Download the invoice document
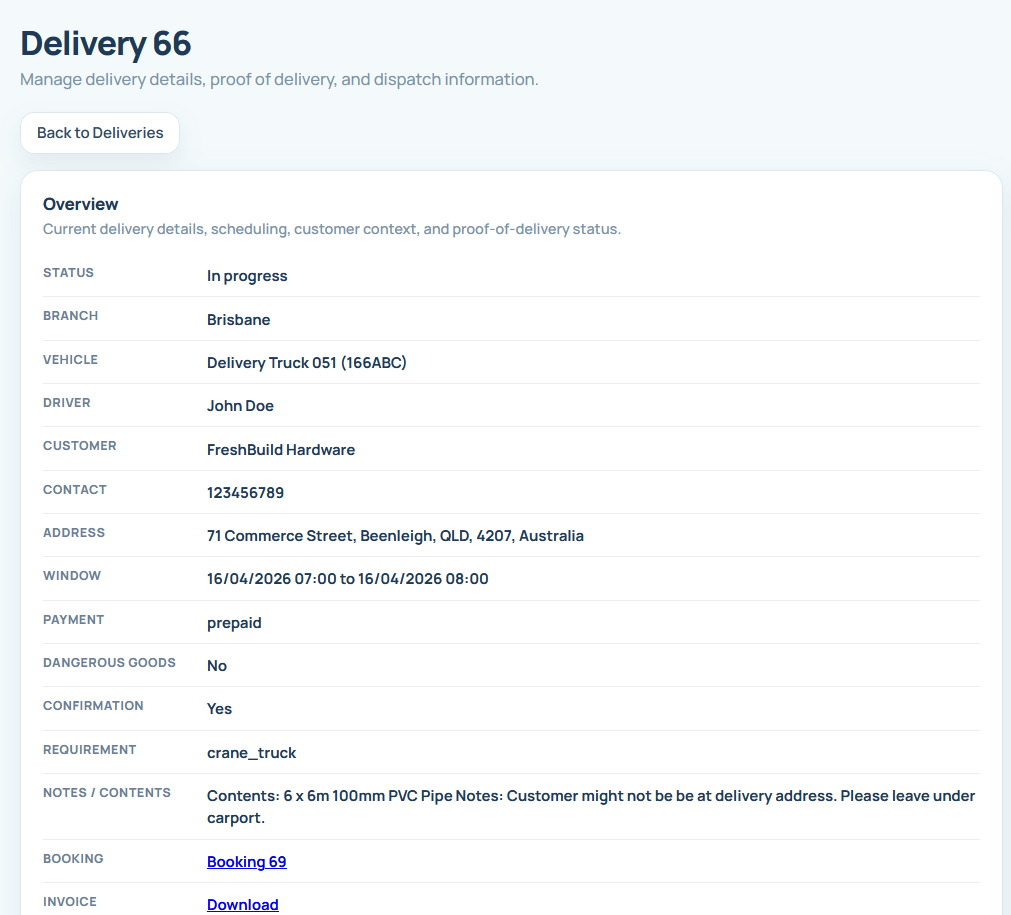 coord(242,904)
